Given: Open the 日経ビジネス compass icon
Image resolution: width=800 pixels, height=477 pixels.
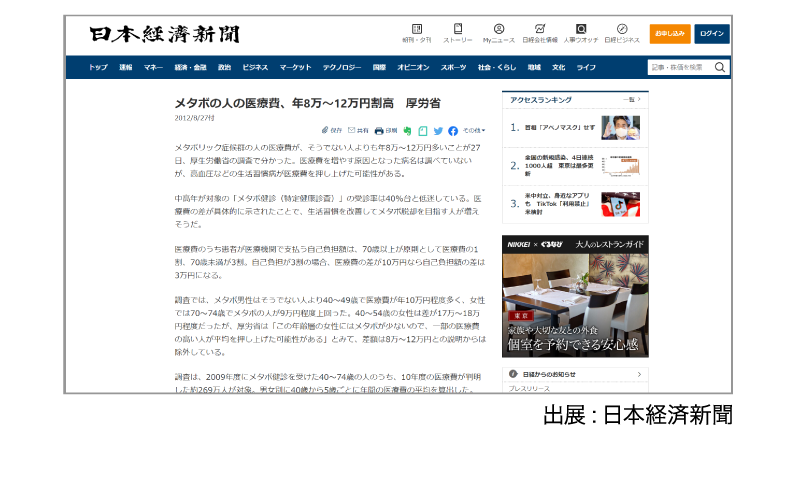Looking at the screenshot, I should tap(622, 29).
